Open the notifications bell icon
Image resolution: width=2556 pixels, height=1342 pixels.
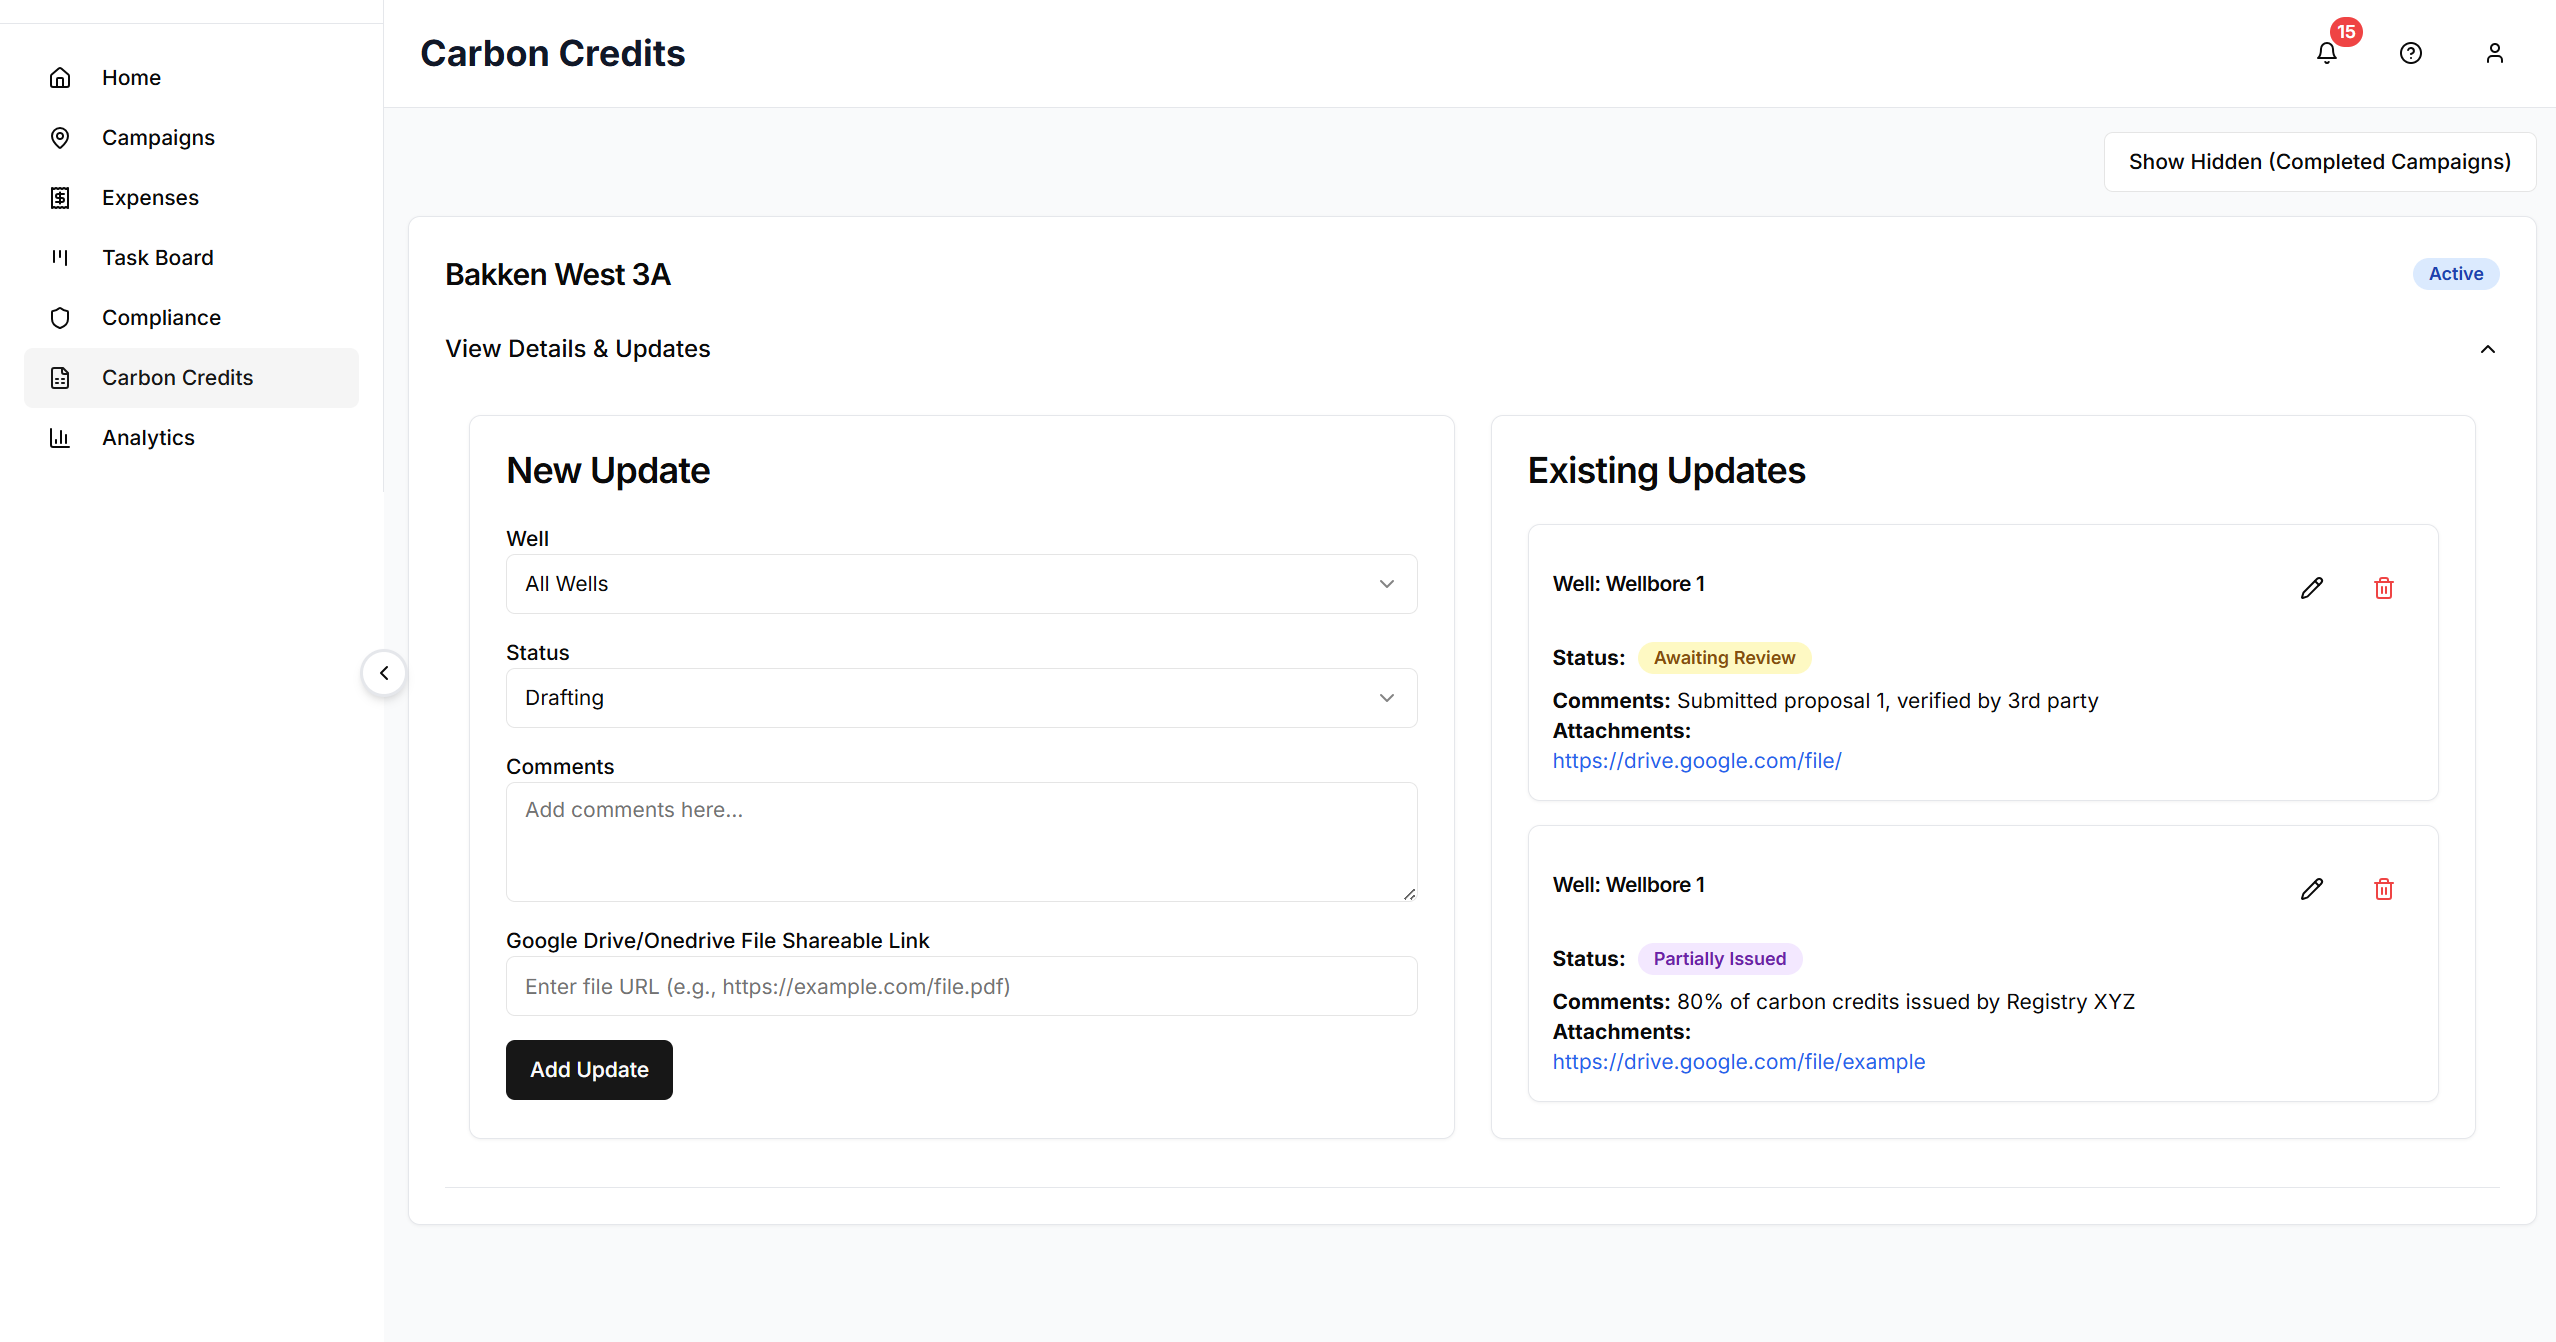[x=2327, y=53]
